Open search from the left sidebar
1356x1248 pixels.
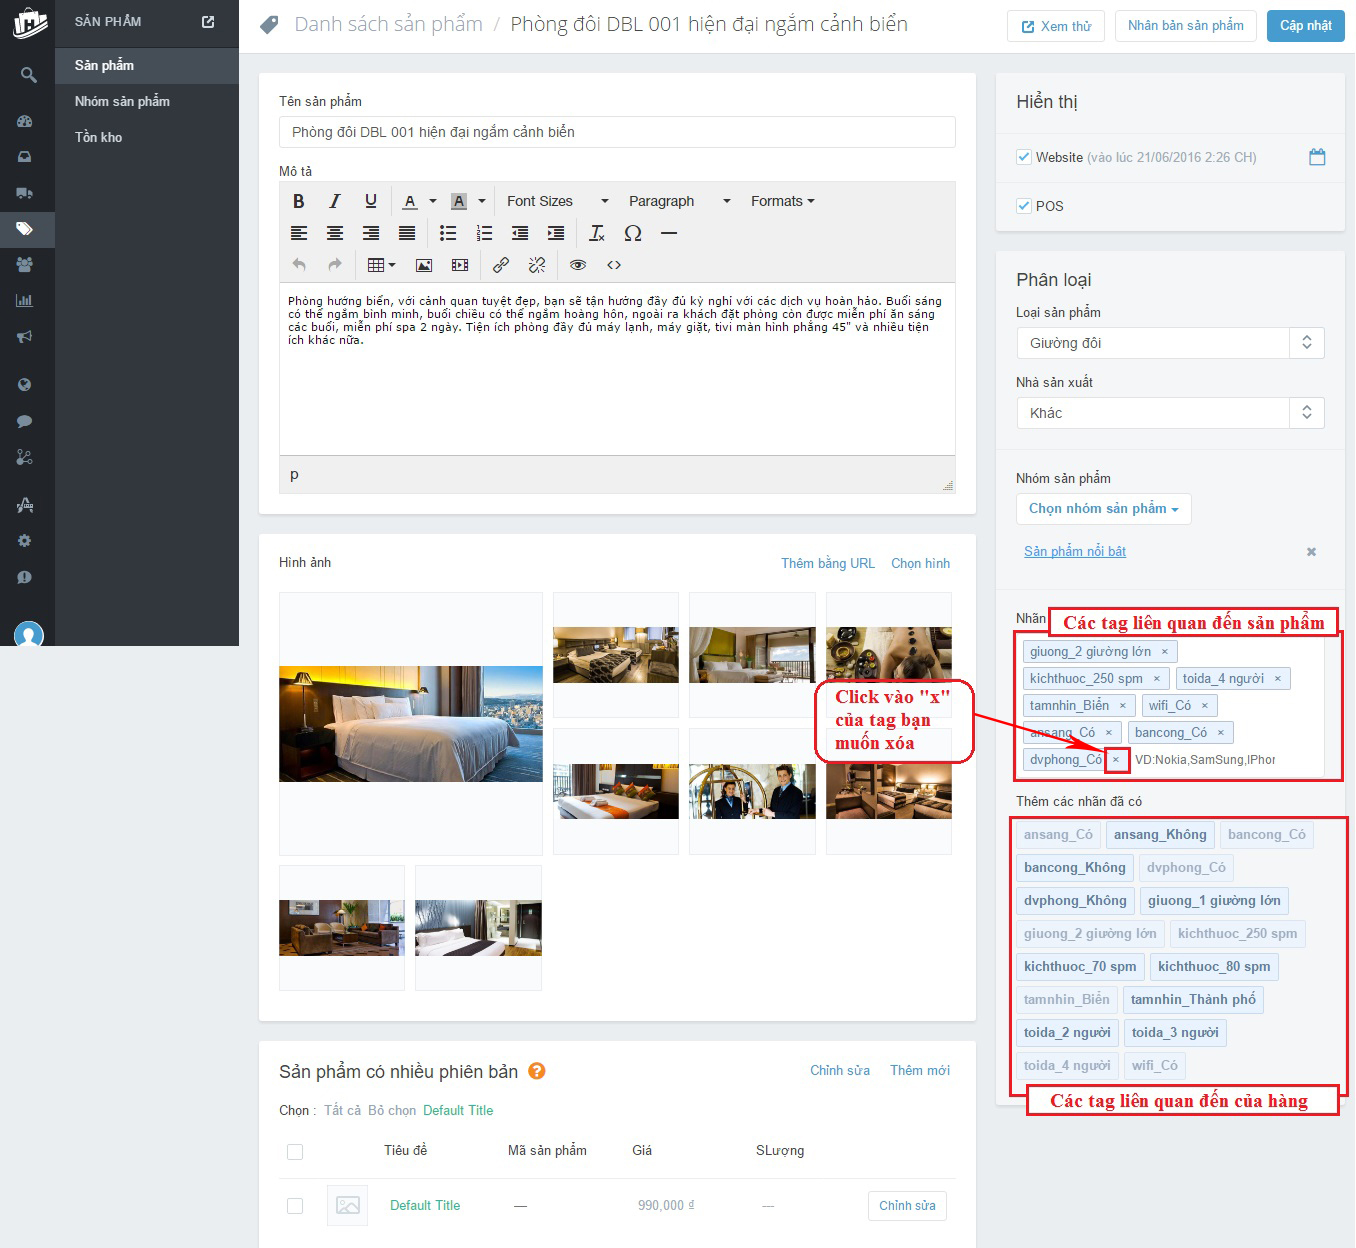[28, 75]
